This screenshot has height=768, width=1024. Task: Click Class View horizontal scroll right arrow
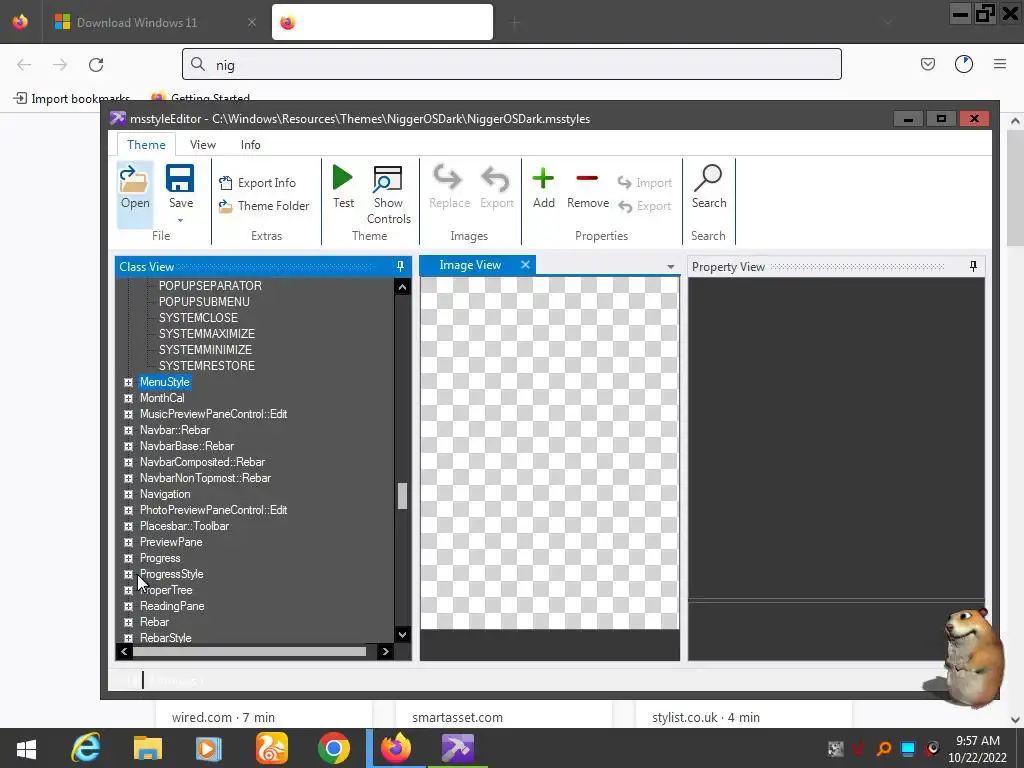(x=385, y=651)
